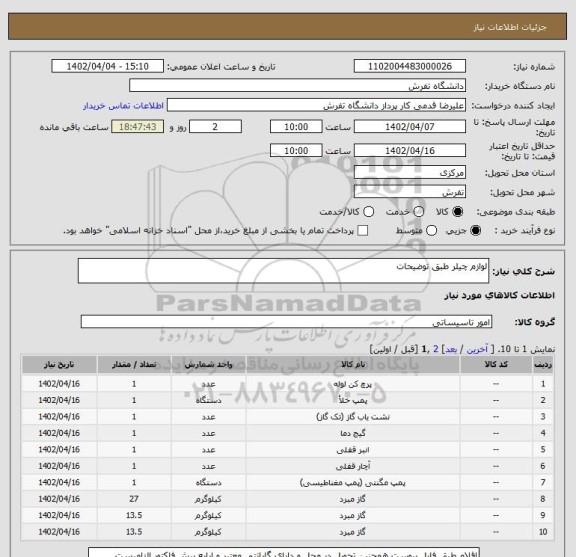Click the کد کالا column header

point(496,364)
